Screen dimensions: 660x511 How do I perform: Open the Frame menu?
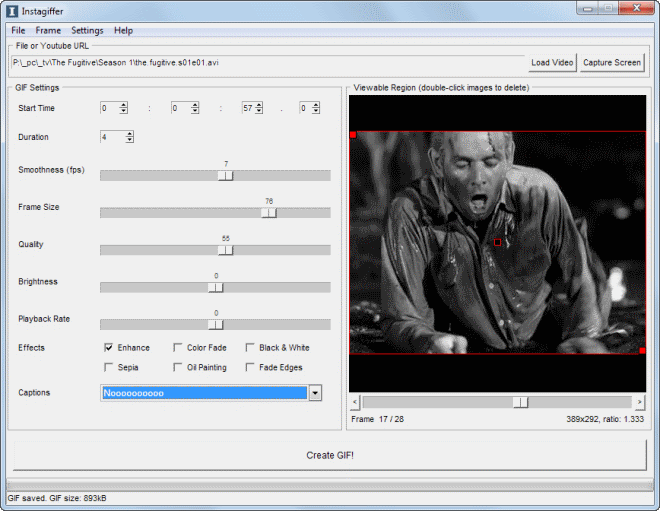48,30
